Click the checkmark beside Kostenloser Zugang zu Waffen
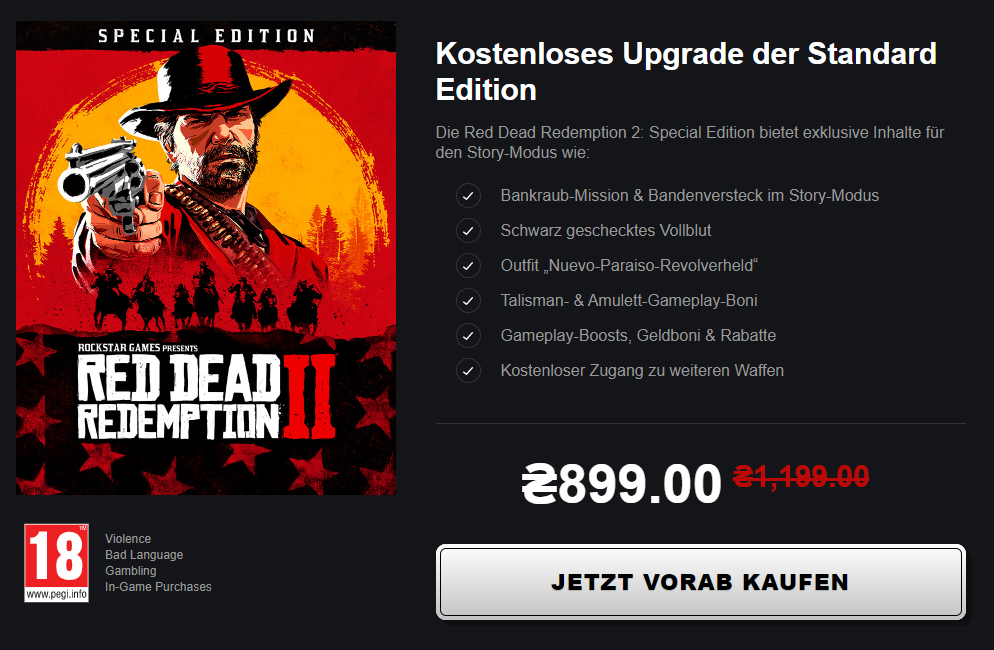Screen dimensions: 994x650 pos(468,370)
